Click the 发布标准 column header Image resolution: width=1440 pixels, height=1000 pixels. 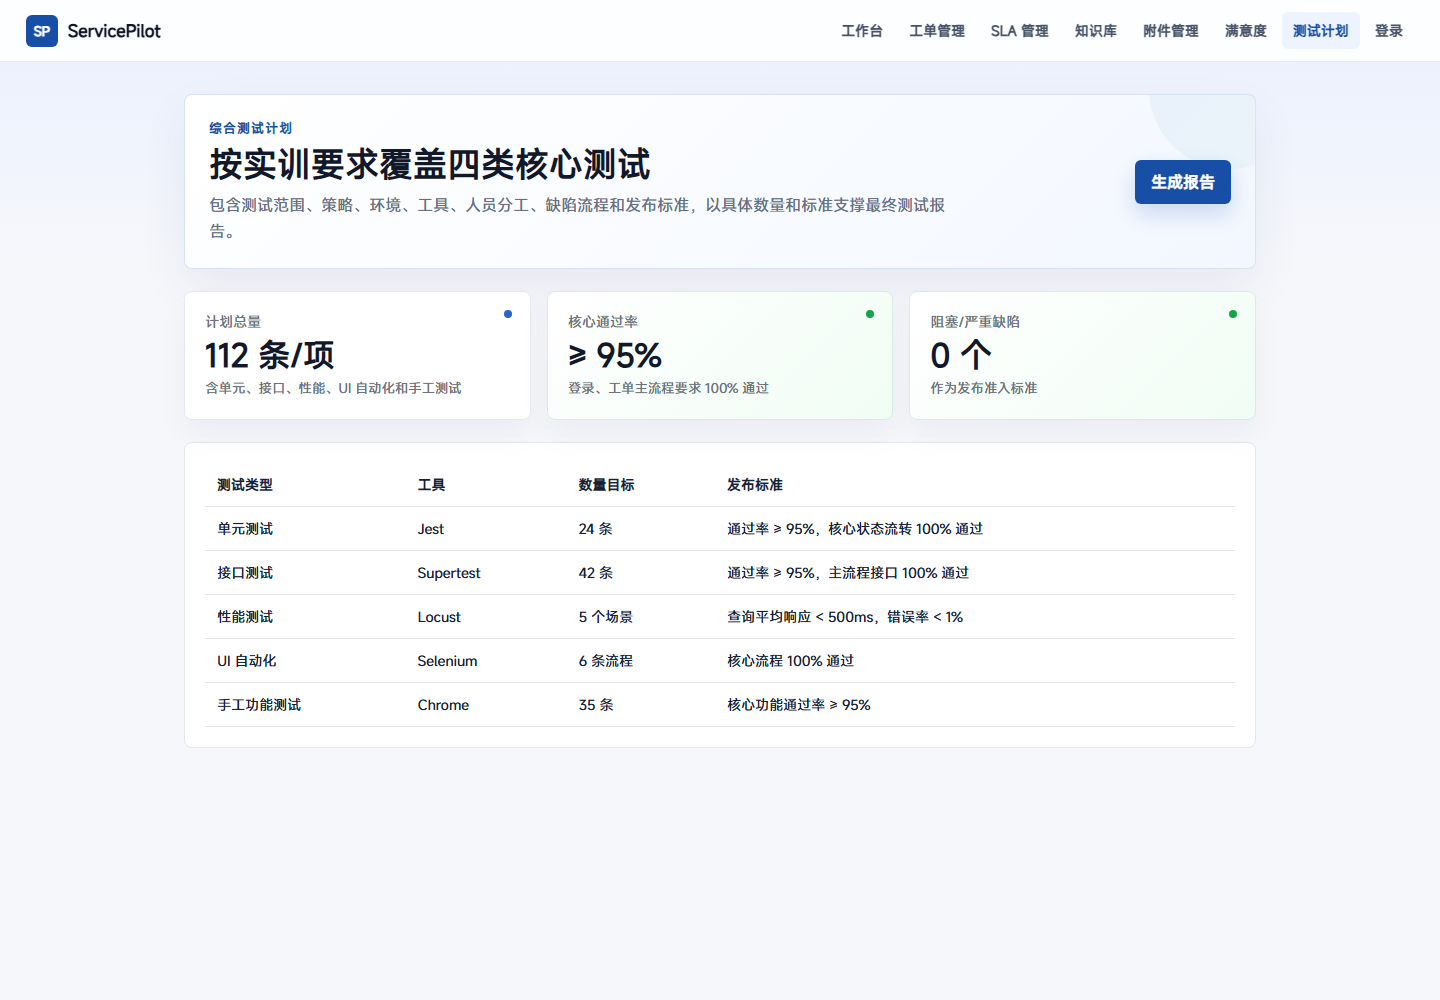[755, 485]
